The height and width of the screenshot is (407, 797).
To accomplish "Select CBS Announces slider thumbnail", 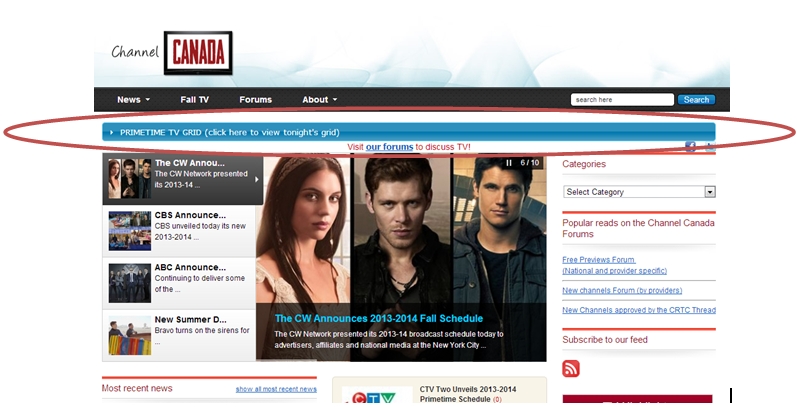I will 182,231.
